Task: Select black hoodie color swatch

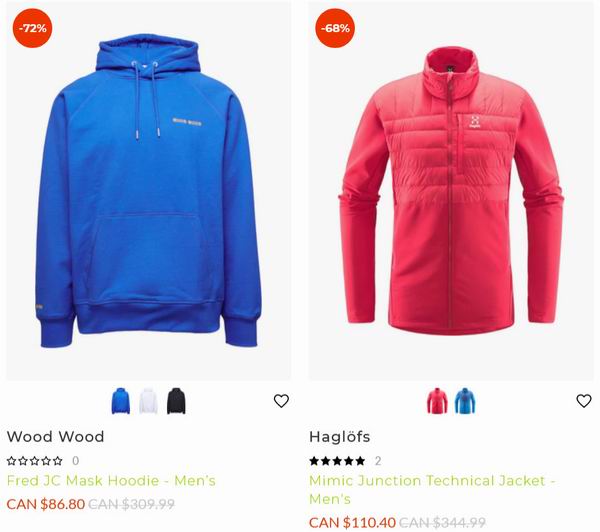Action: coord(176,401)
